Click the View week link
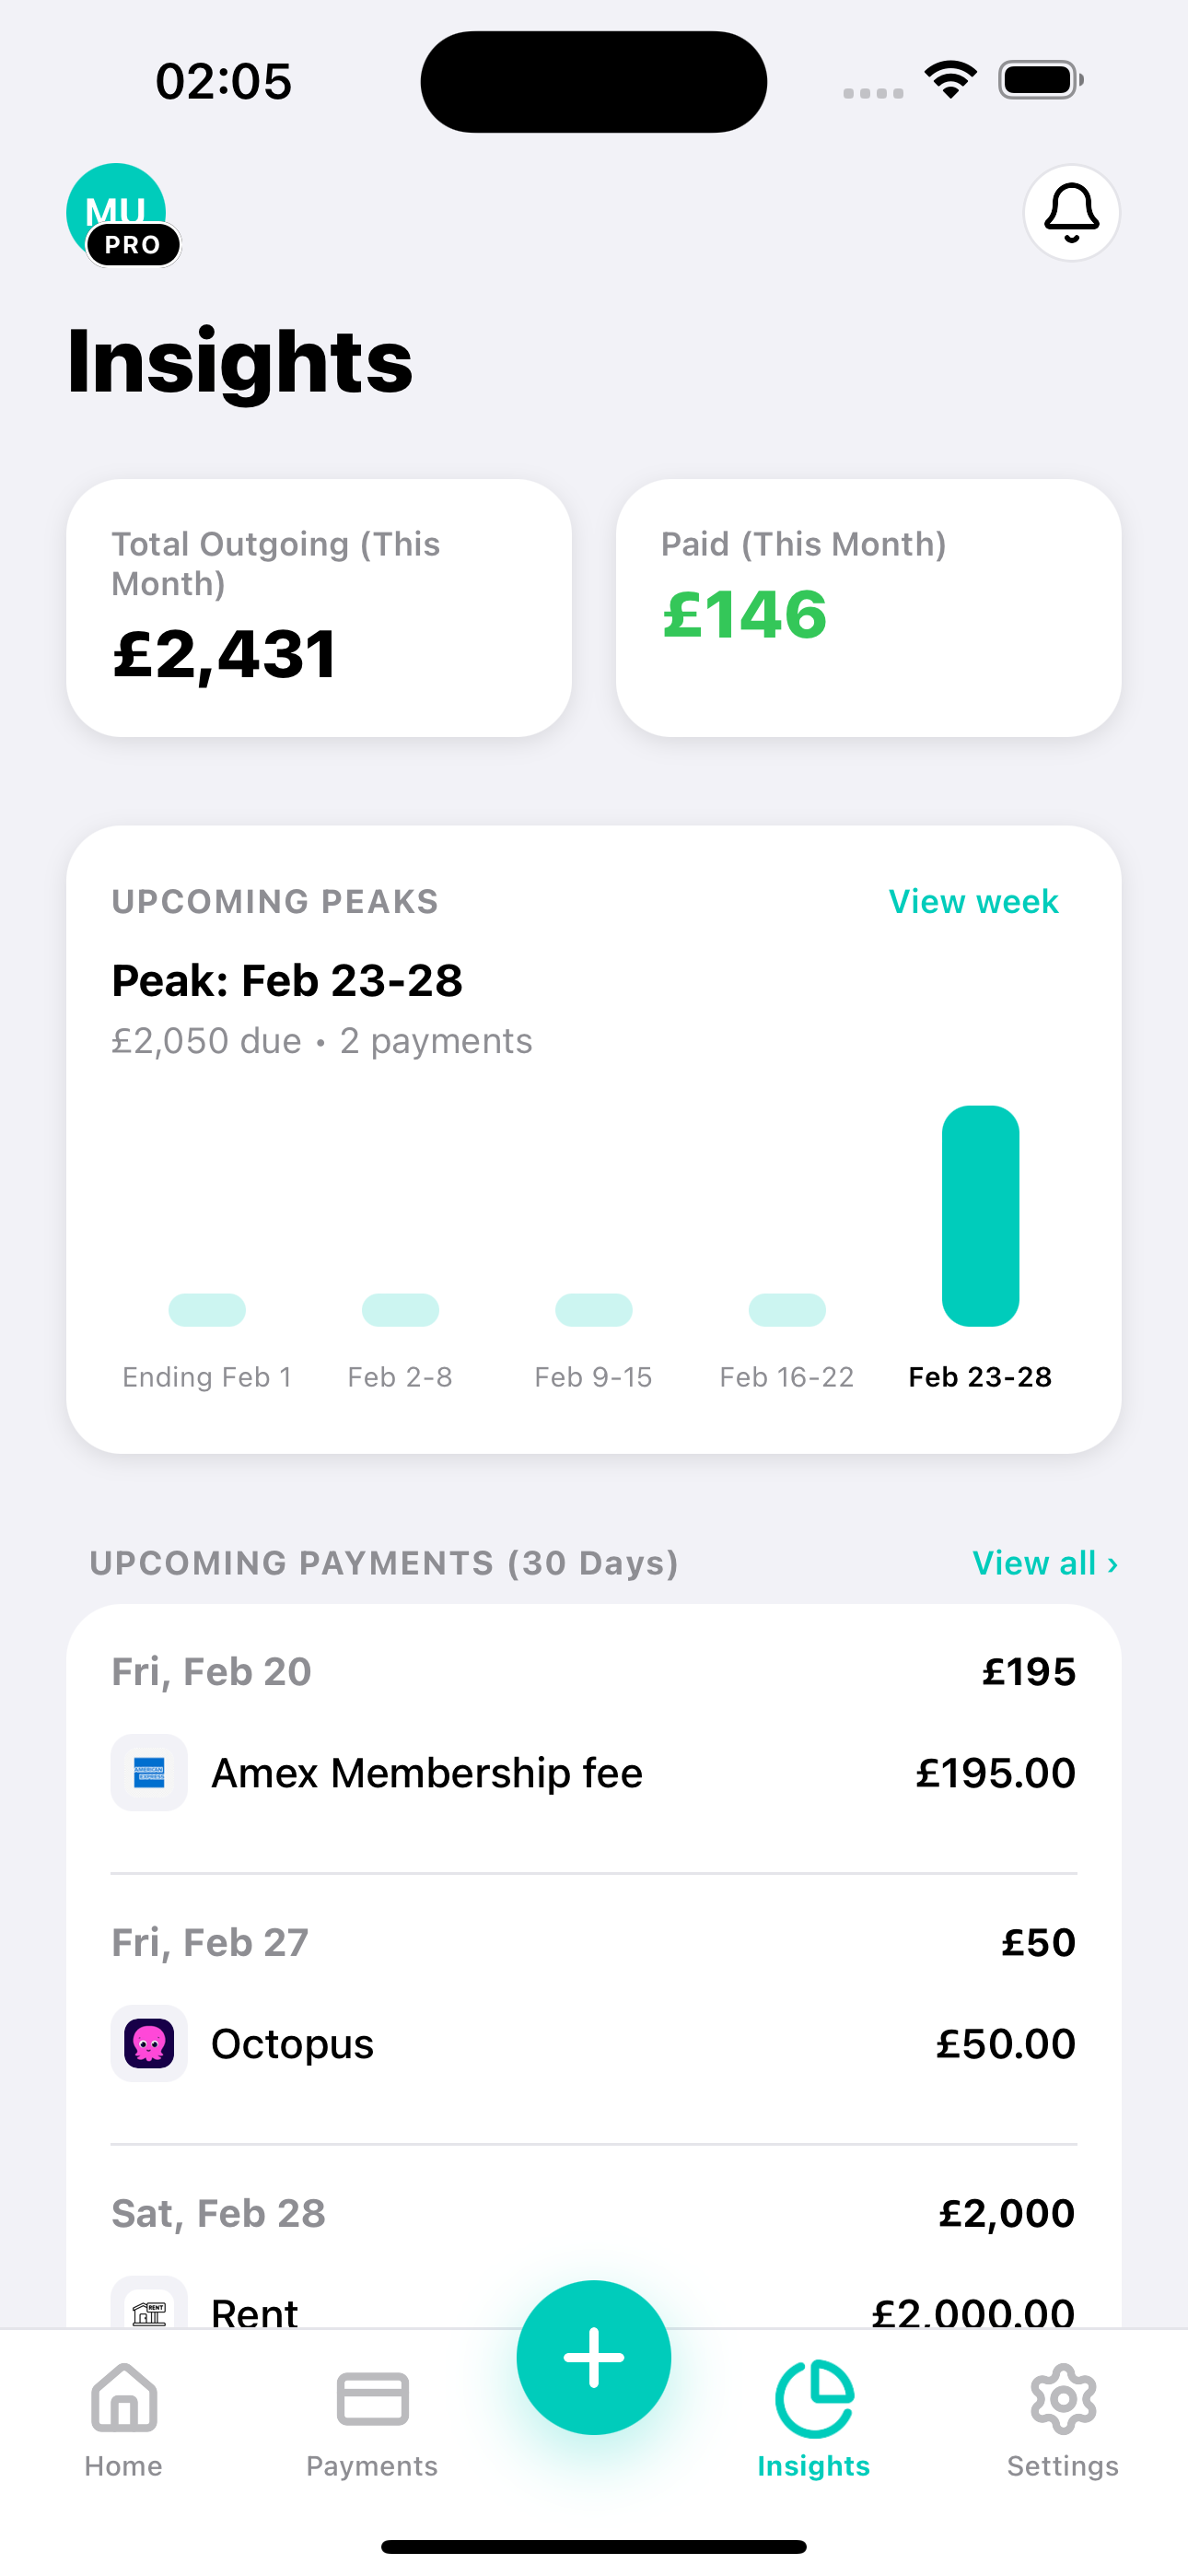Screen dimensions: 1188x2576 [973, 902]
